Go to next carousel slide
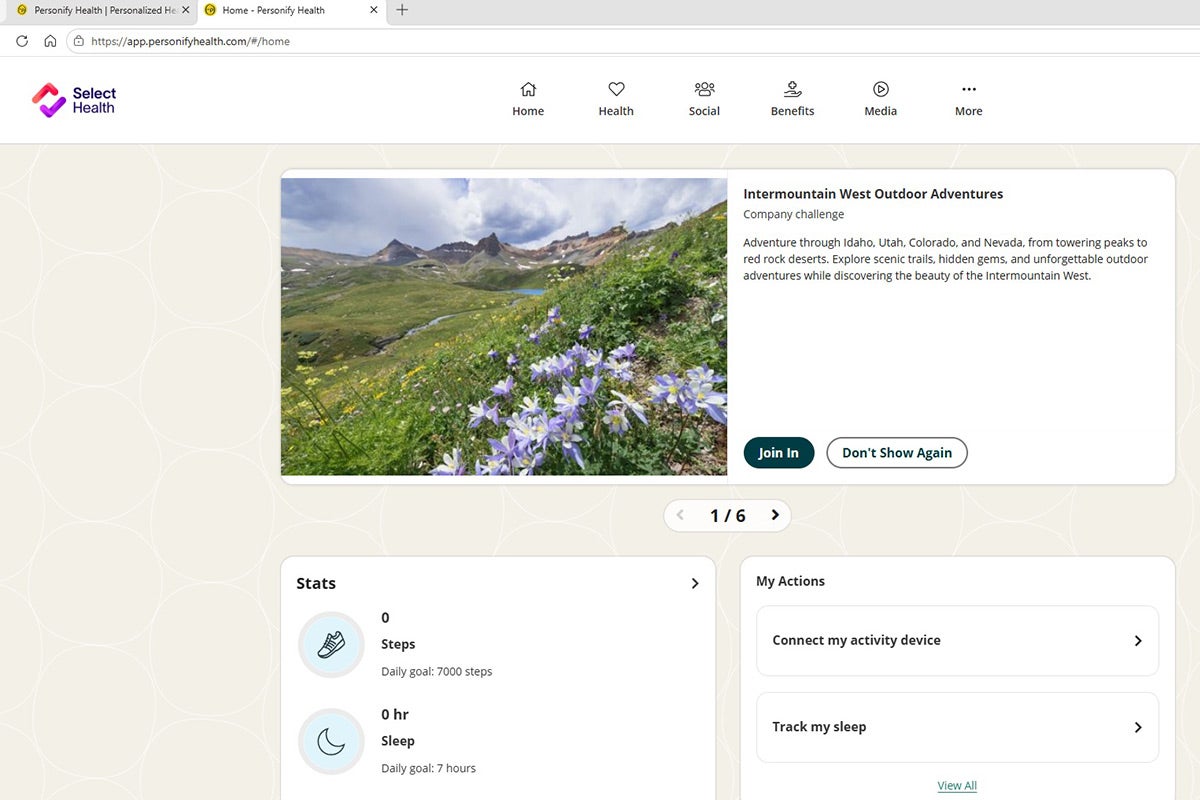The image size is (1200, 800). pyautogui.click(x=775, y=515)
